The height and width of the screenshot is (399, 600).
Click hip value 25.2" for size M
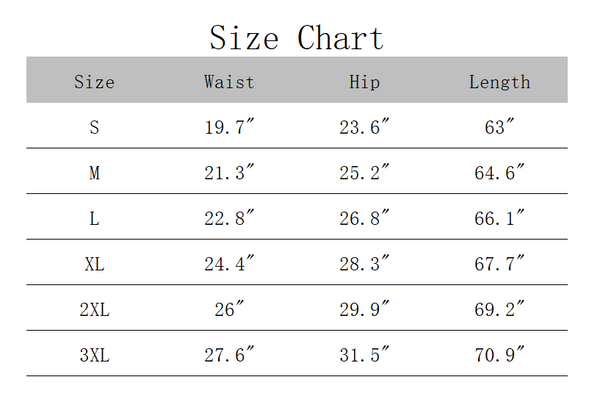pos(364,172)
